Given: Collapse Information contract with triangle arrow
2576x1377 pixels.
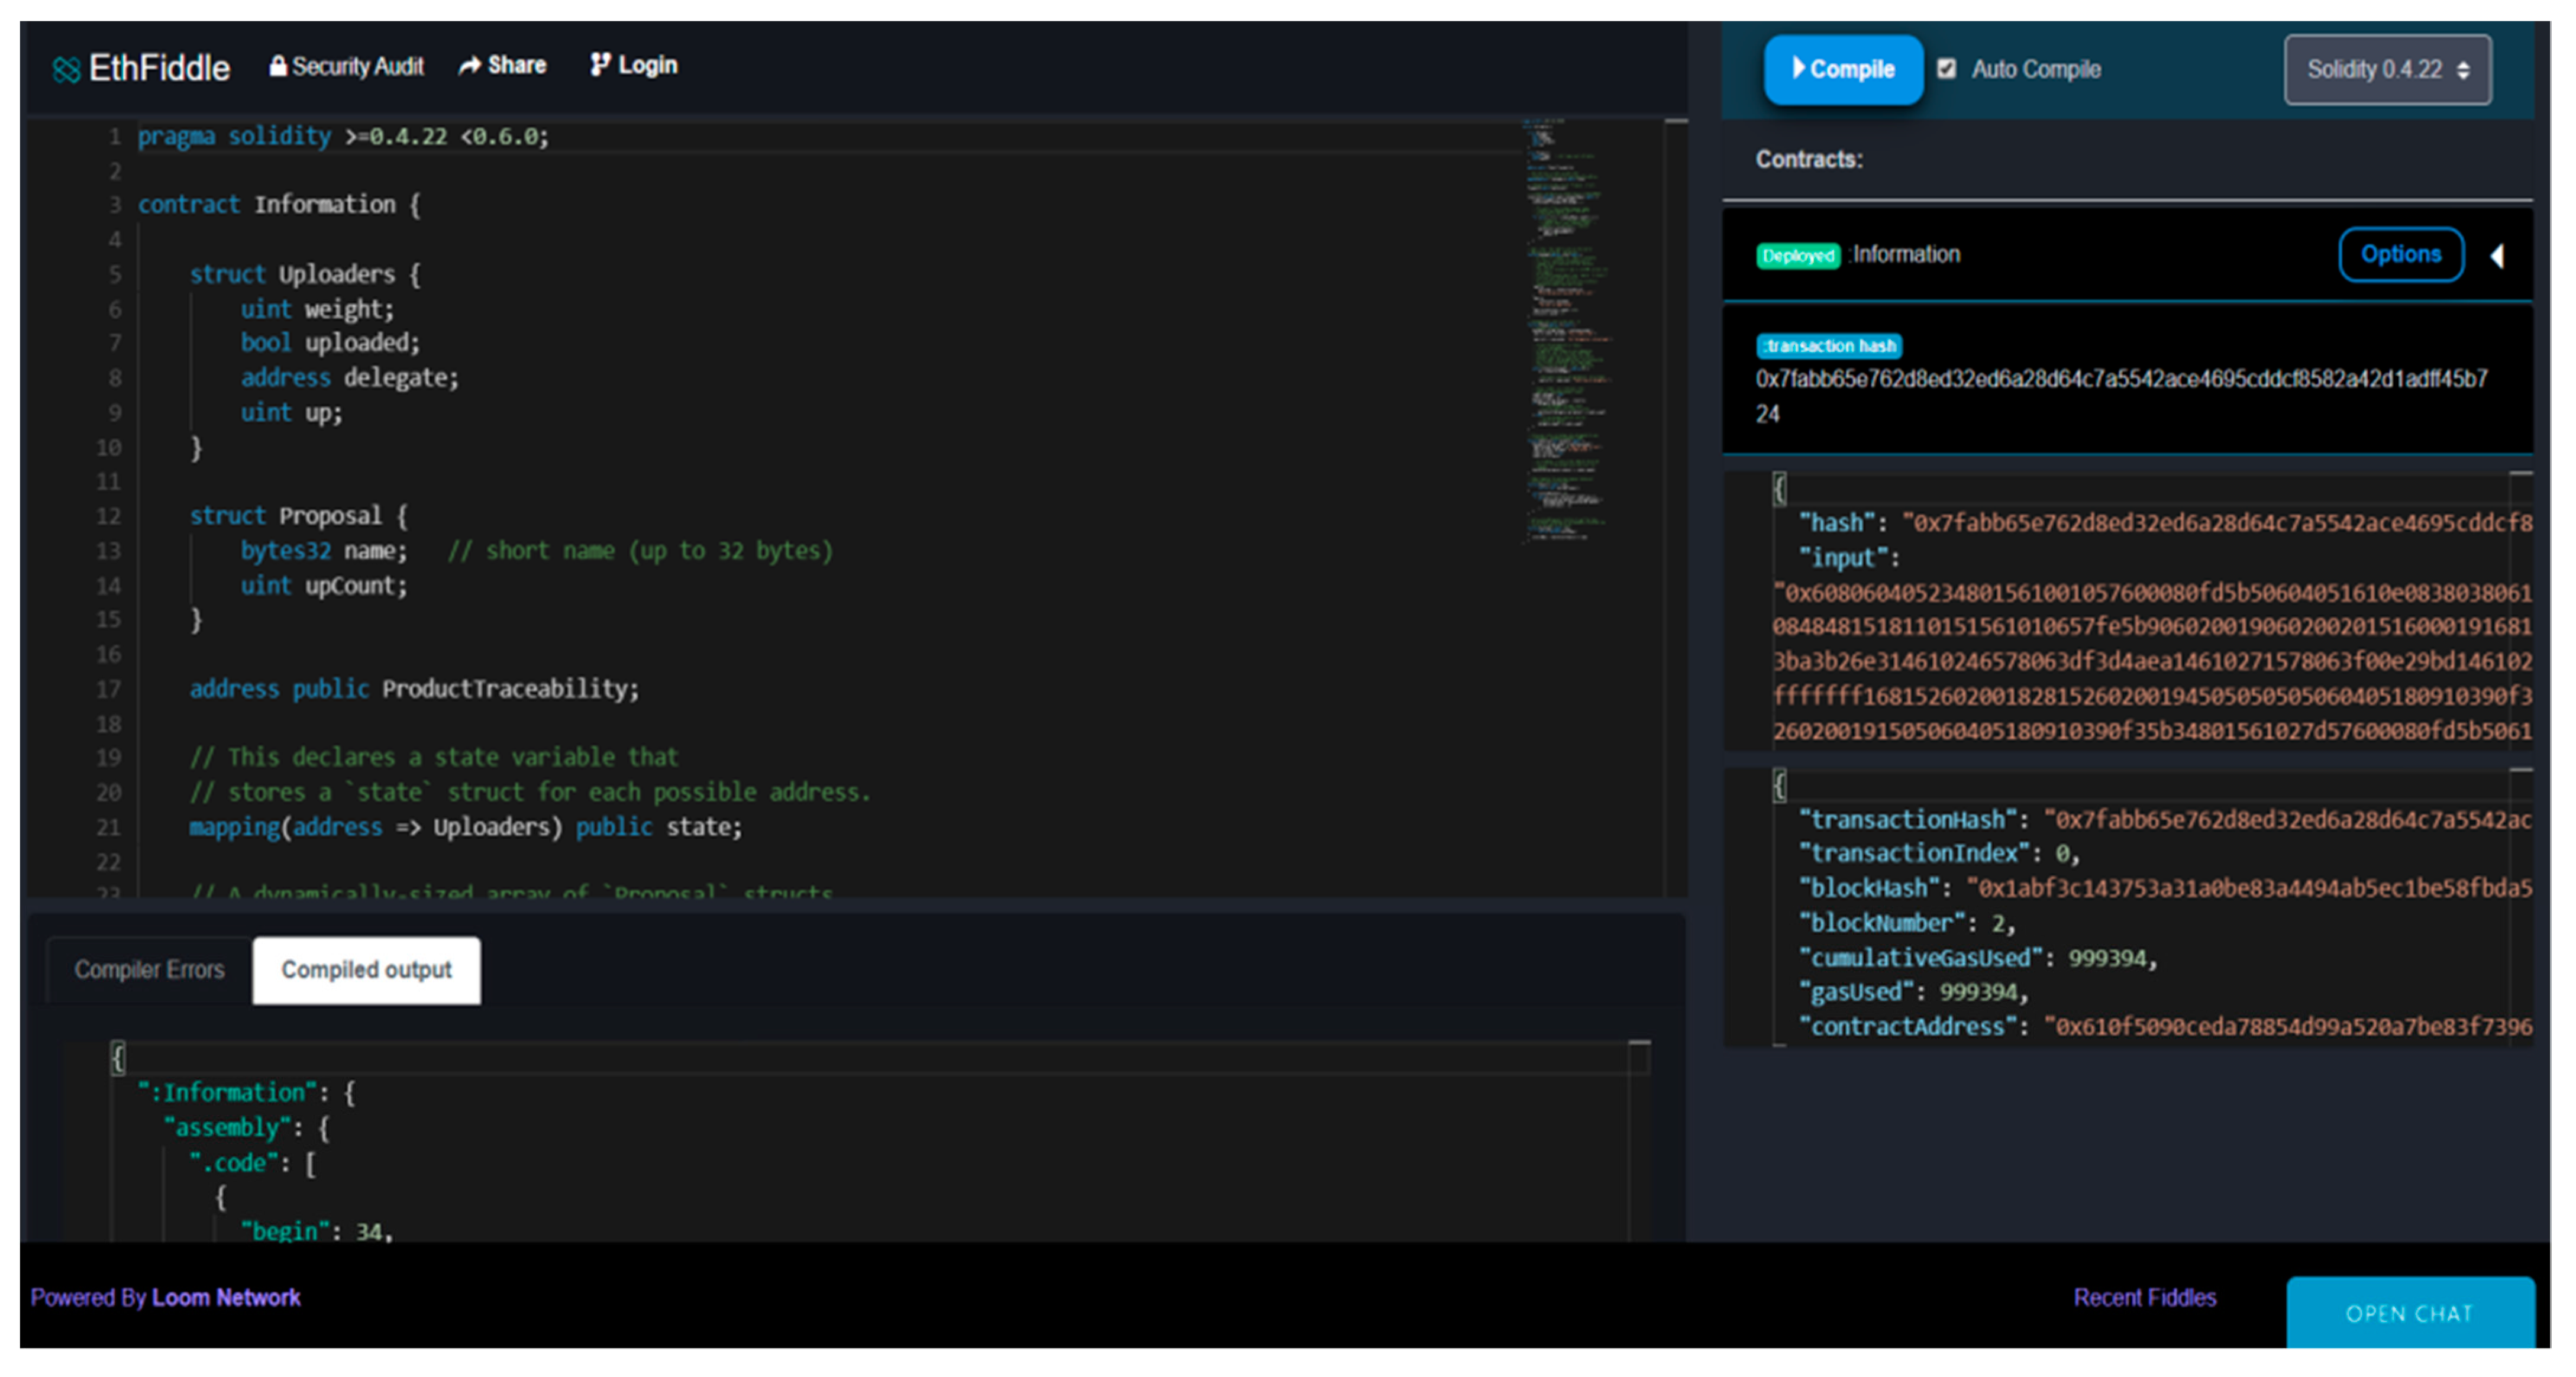Looking at the screenshot, I should pos(2497,256).
